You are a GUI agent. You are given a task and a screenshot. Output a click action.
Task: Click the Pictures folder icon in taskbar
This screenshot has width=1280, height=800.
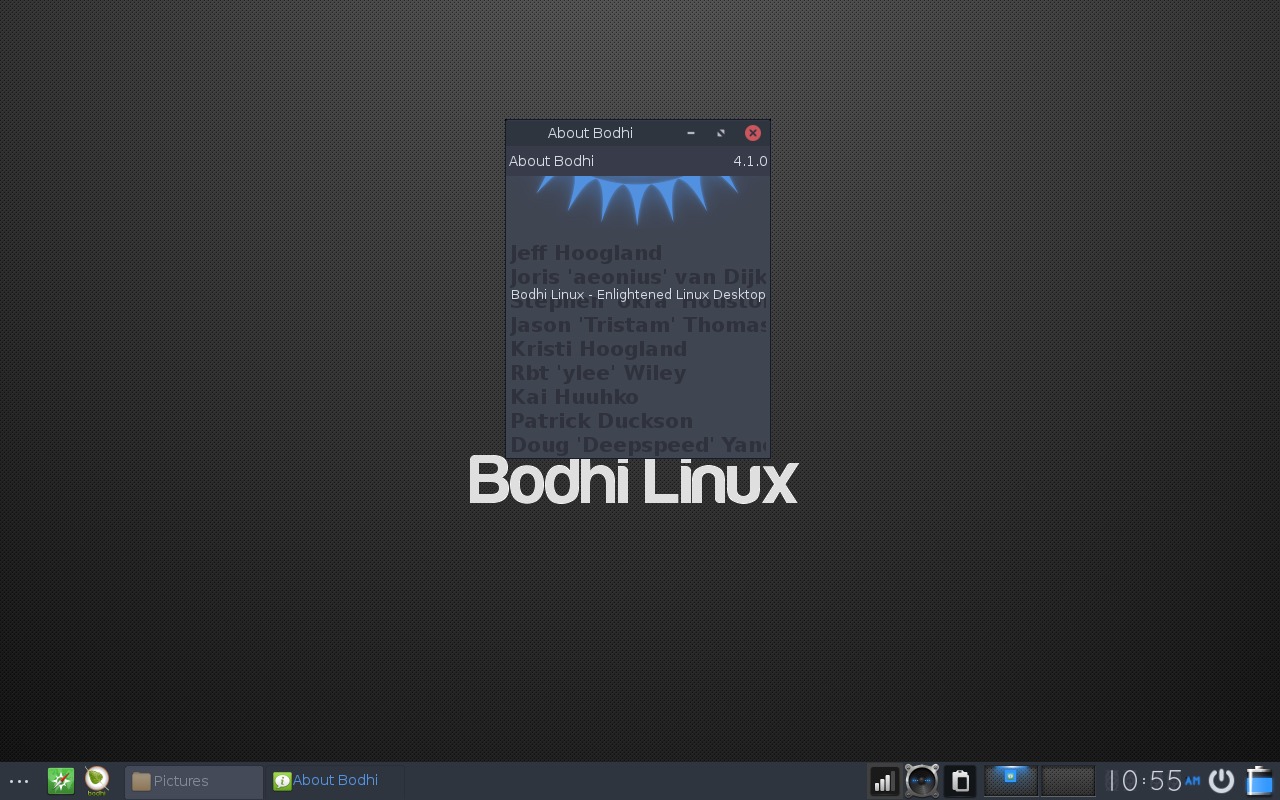(140, 781)
